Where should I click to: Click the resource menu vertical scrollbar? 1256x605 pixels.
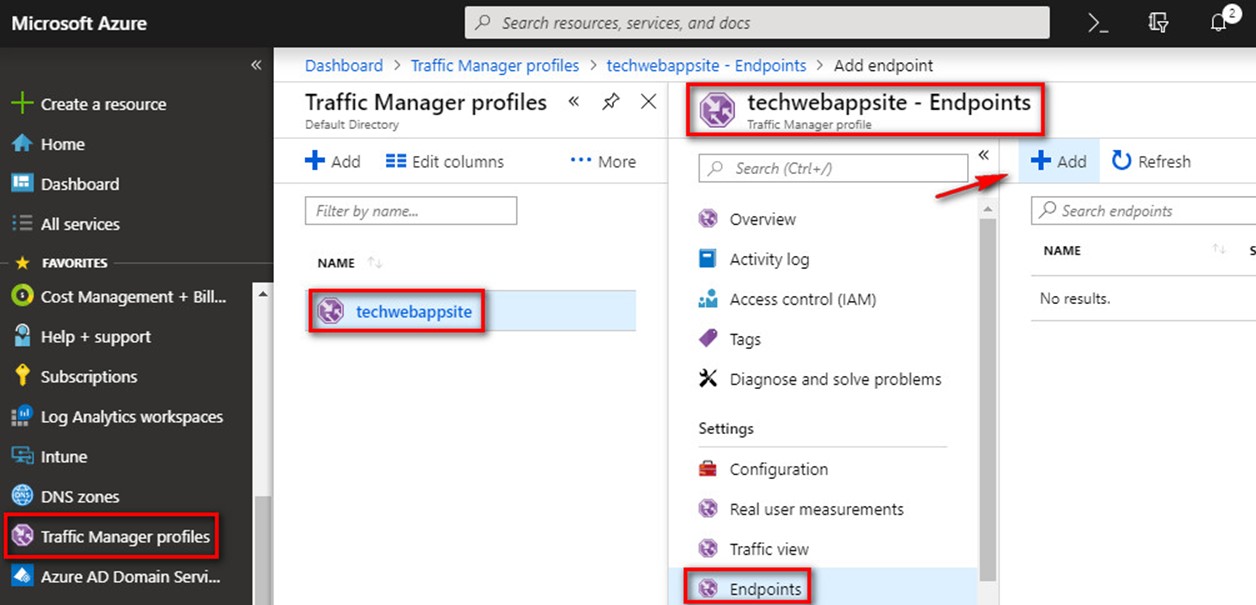(988, 400)
